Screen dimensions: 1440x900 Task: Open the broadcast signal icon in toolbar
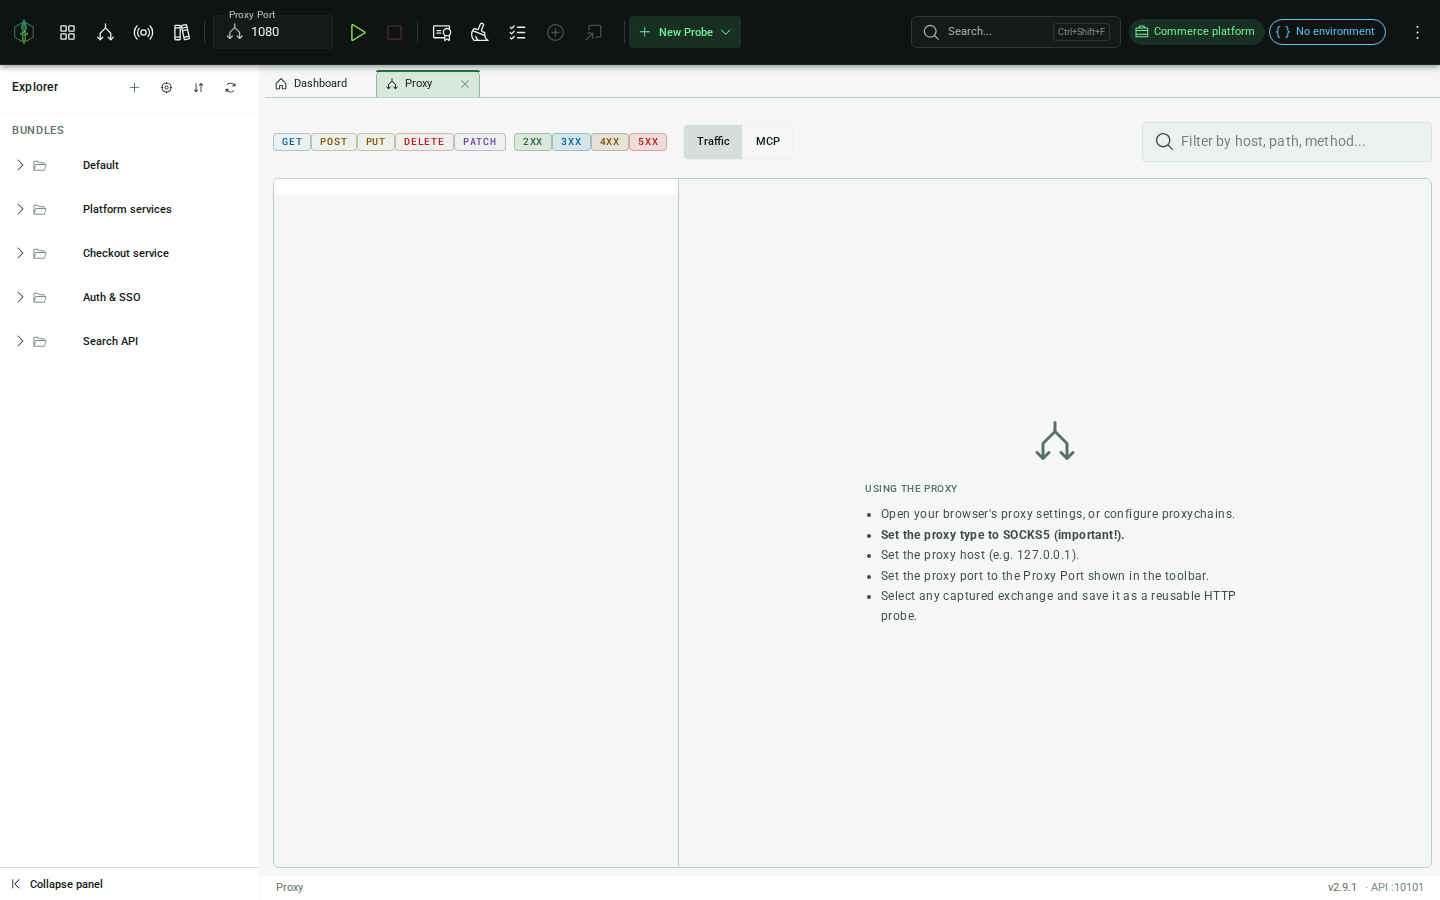(143, 32)
